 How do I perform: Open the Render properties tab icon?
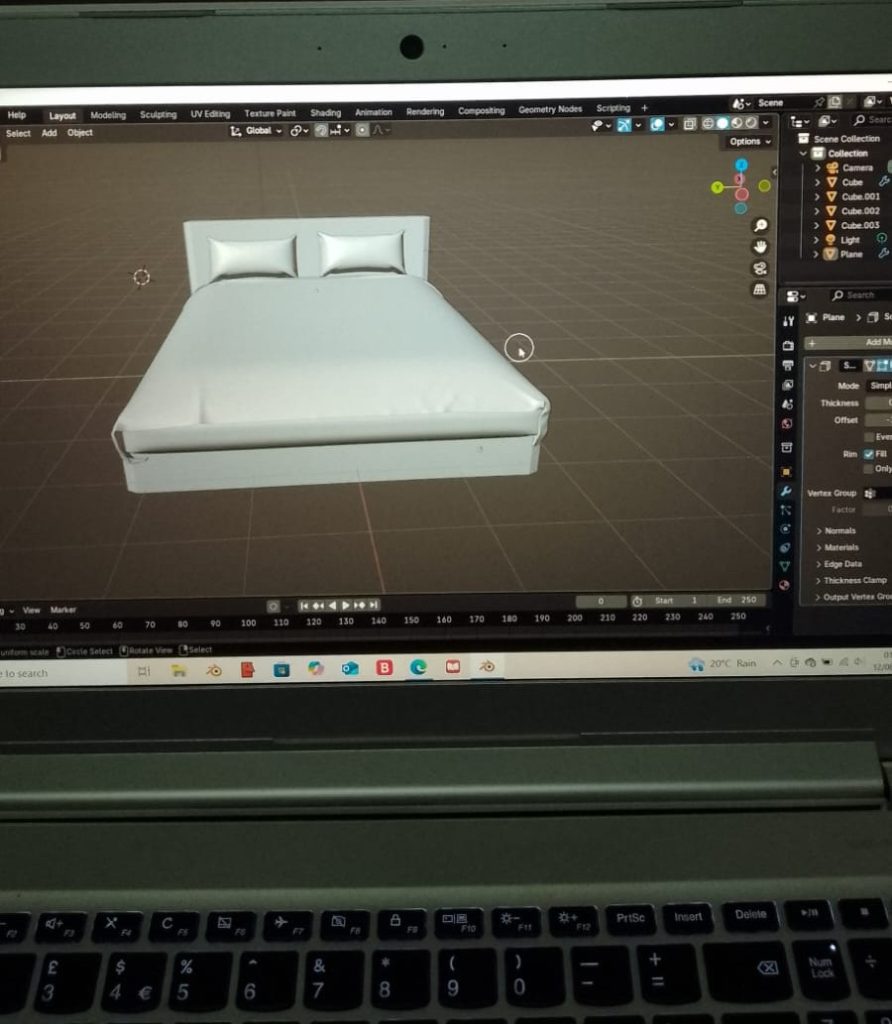788,345
